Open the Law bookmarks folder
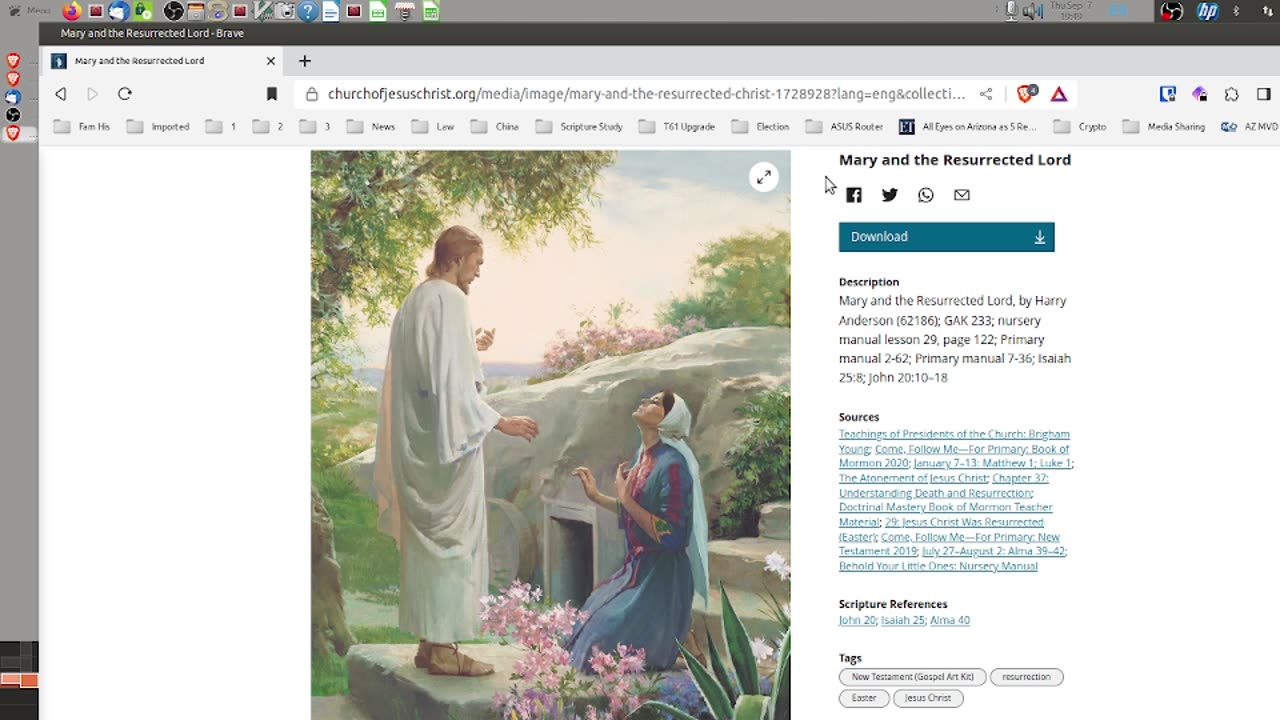 point(433,127)
